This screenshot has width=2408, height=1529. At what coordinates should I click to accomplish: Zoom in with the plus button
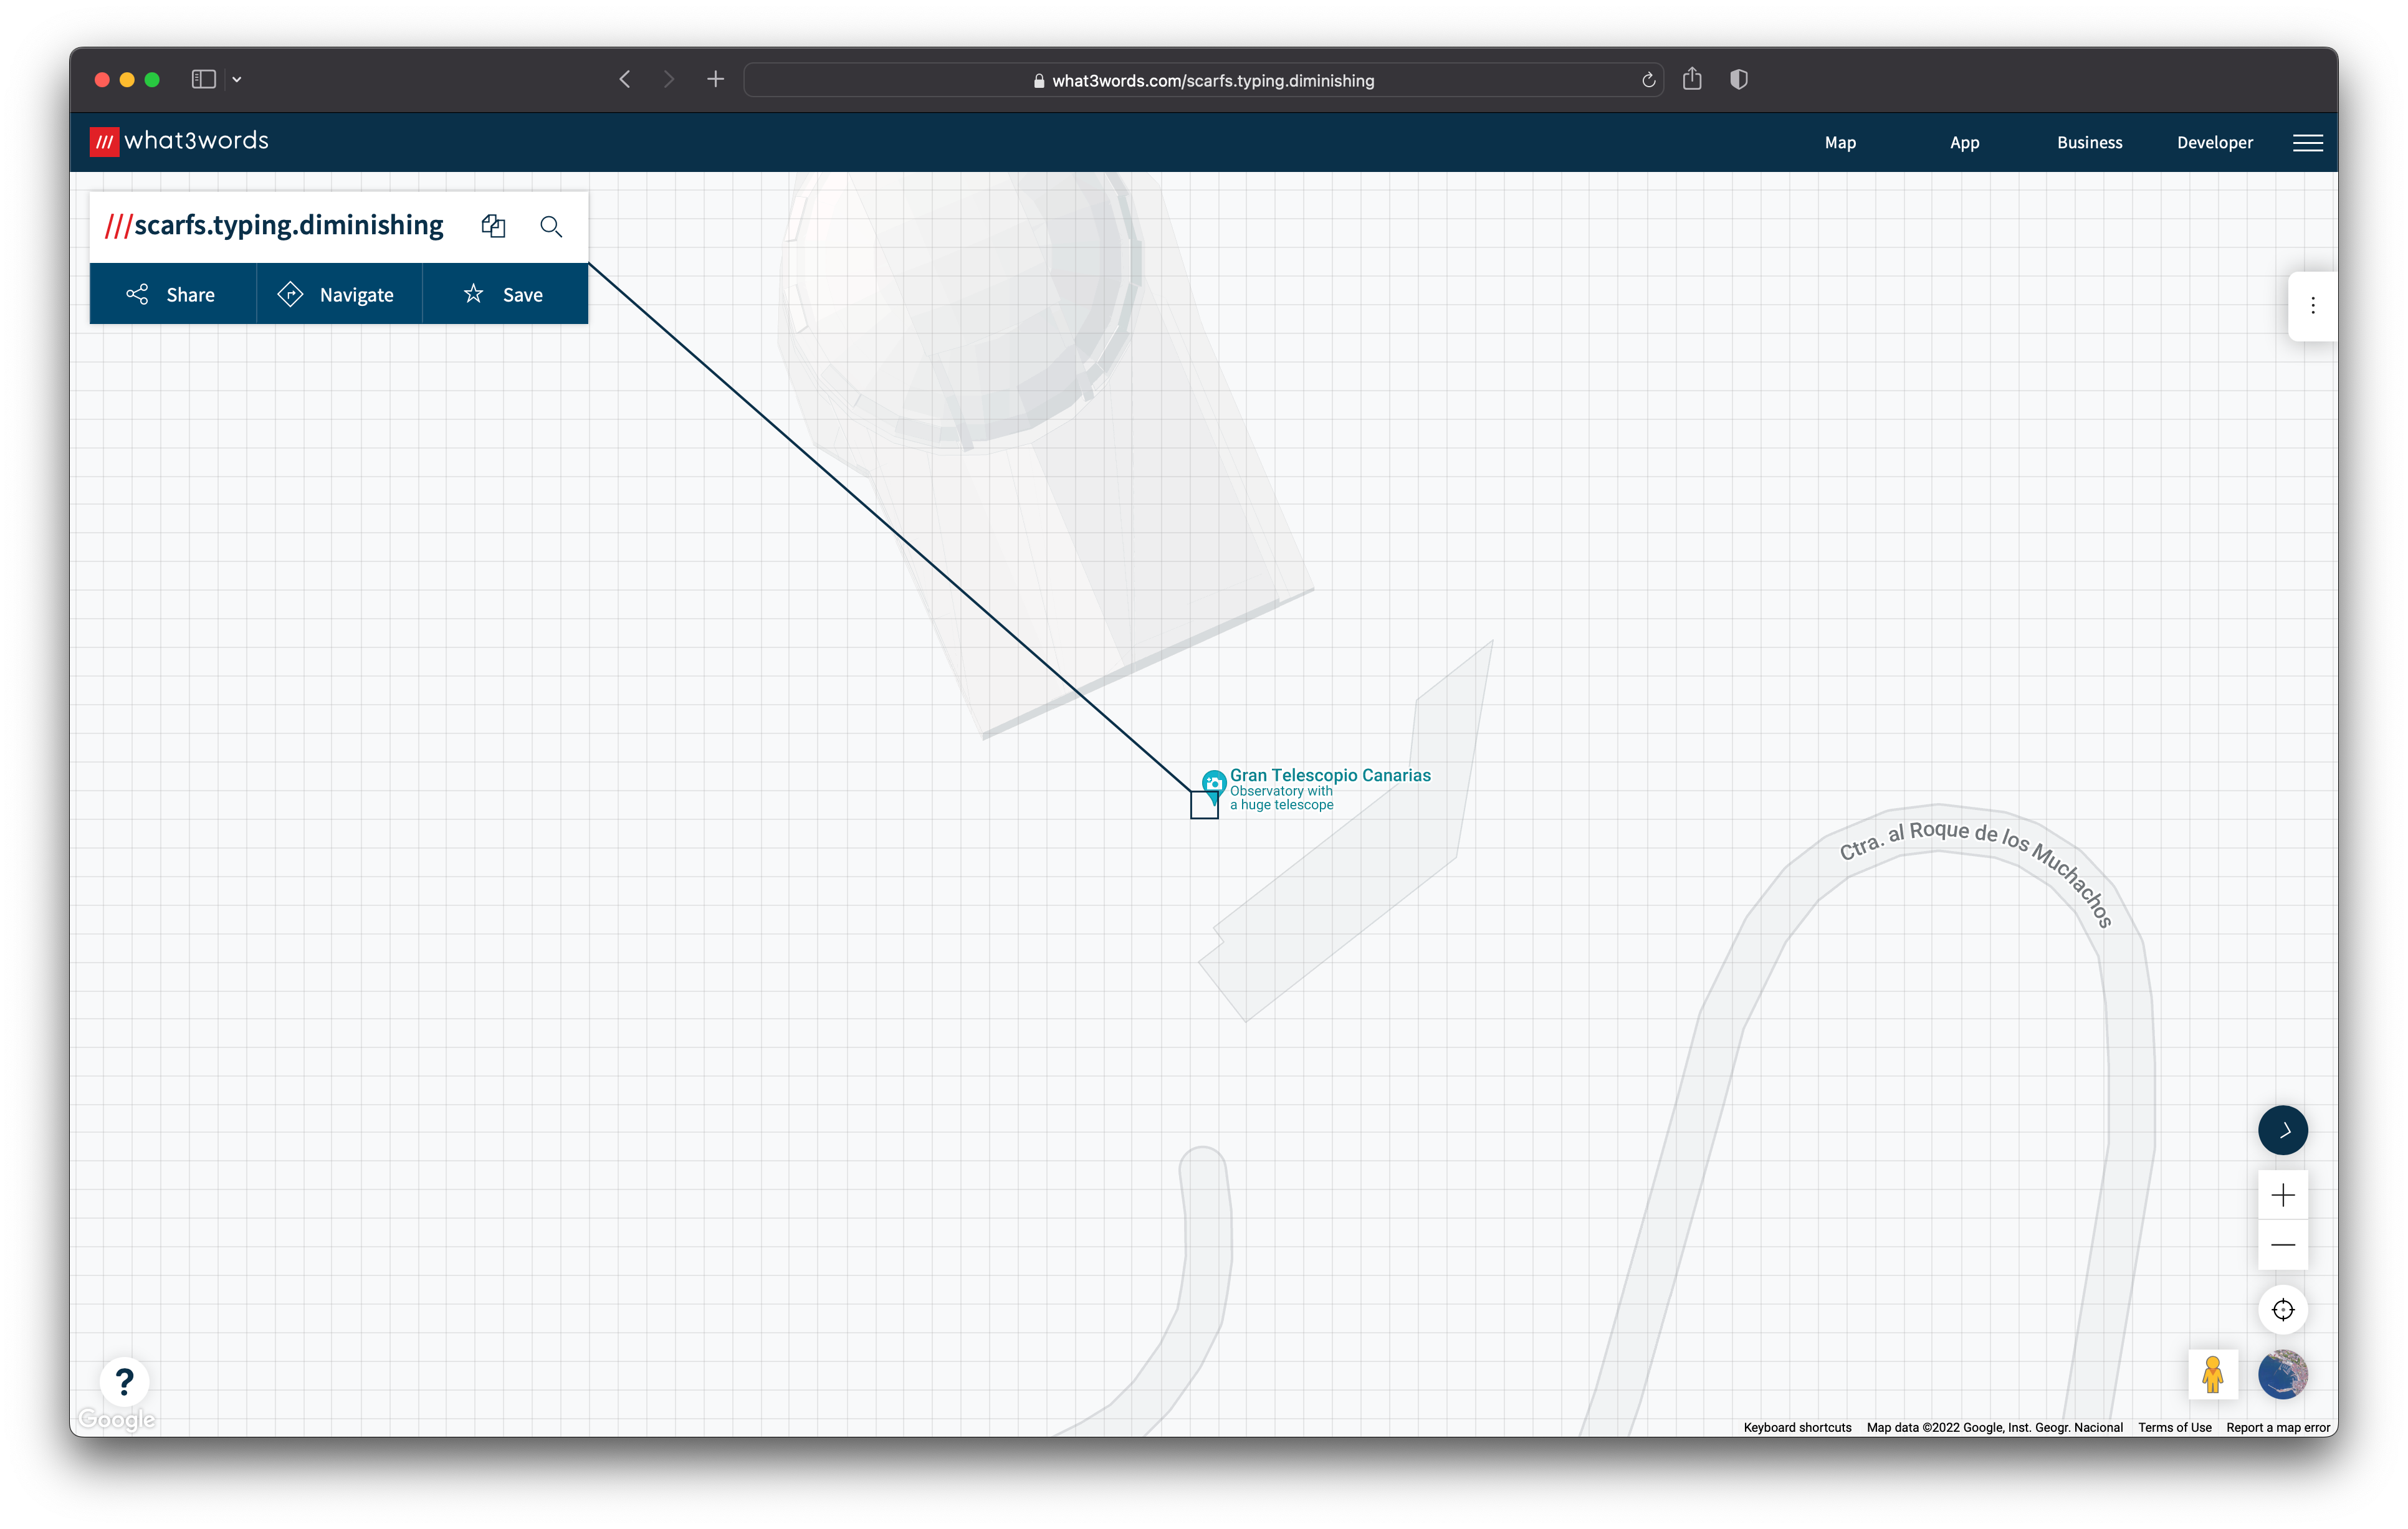click(x=2282, y=1195)
